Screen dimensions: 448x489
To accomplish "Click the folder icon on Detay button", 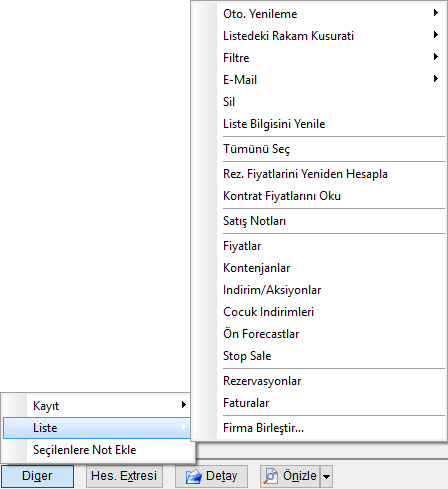I will pyautogui.click(x=193, y=476).
